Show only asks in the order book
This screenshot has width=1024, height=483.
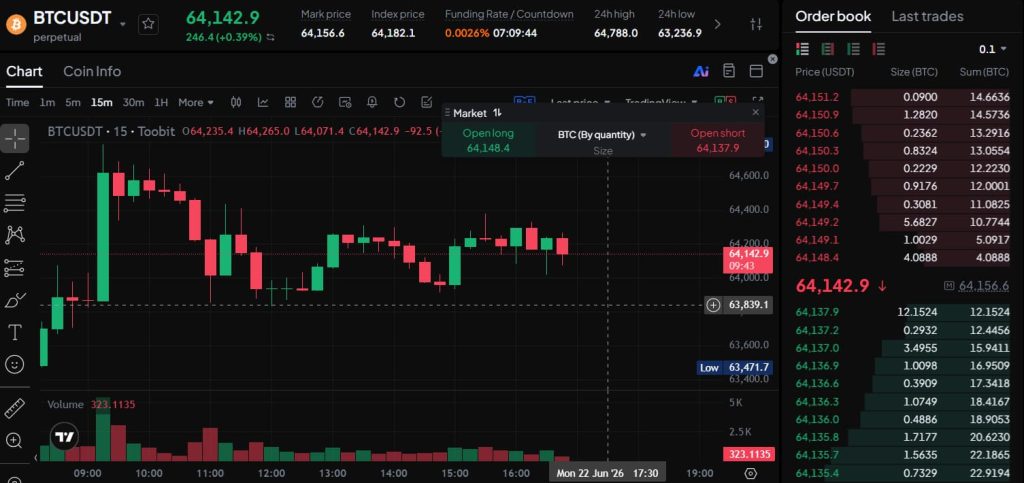pos(879,49)
